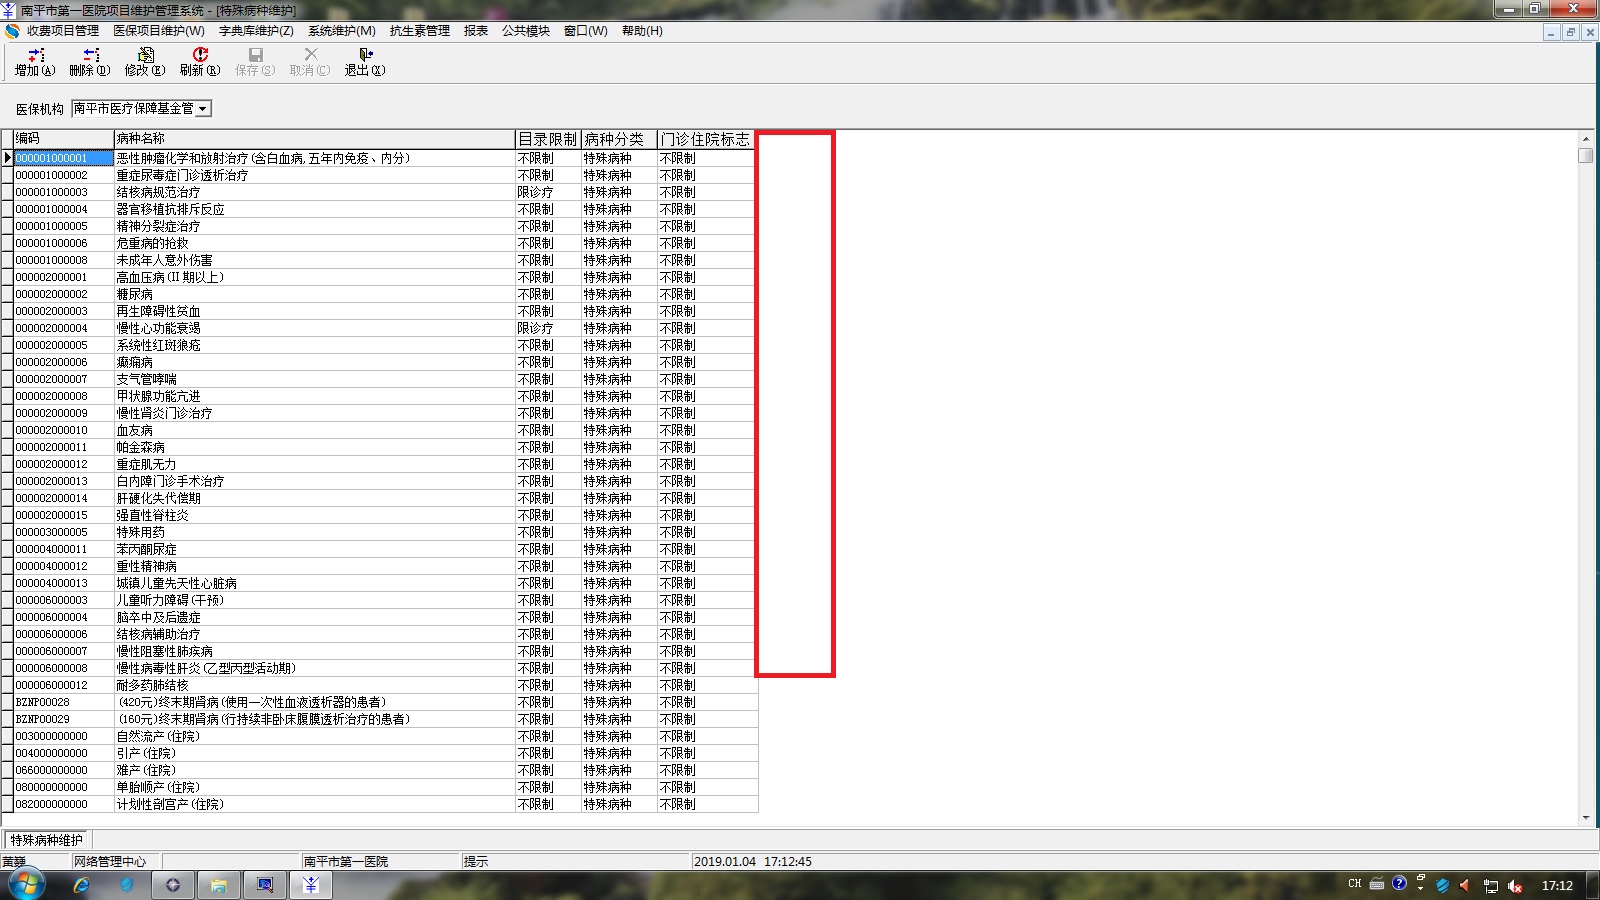Select the 特殊病种维护 tab at bottom

[x=47, y=840]
